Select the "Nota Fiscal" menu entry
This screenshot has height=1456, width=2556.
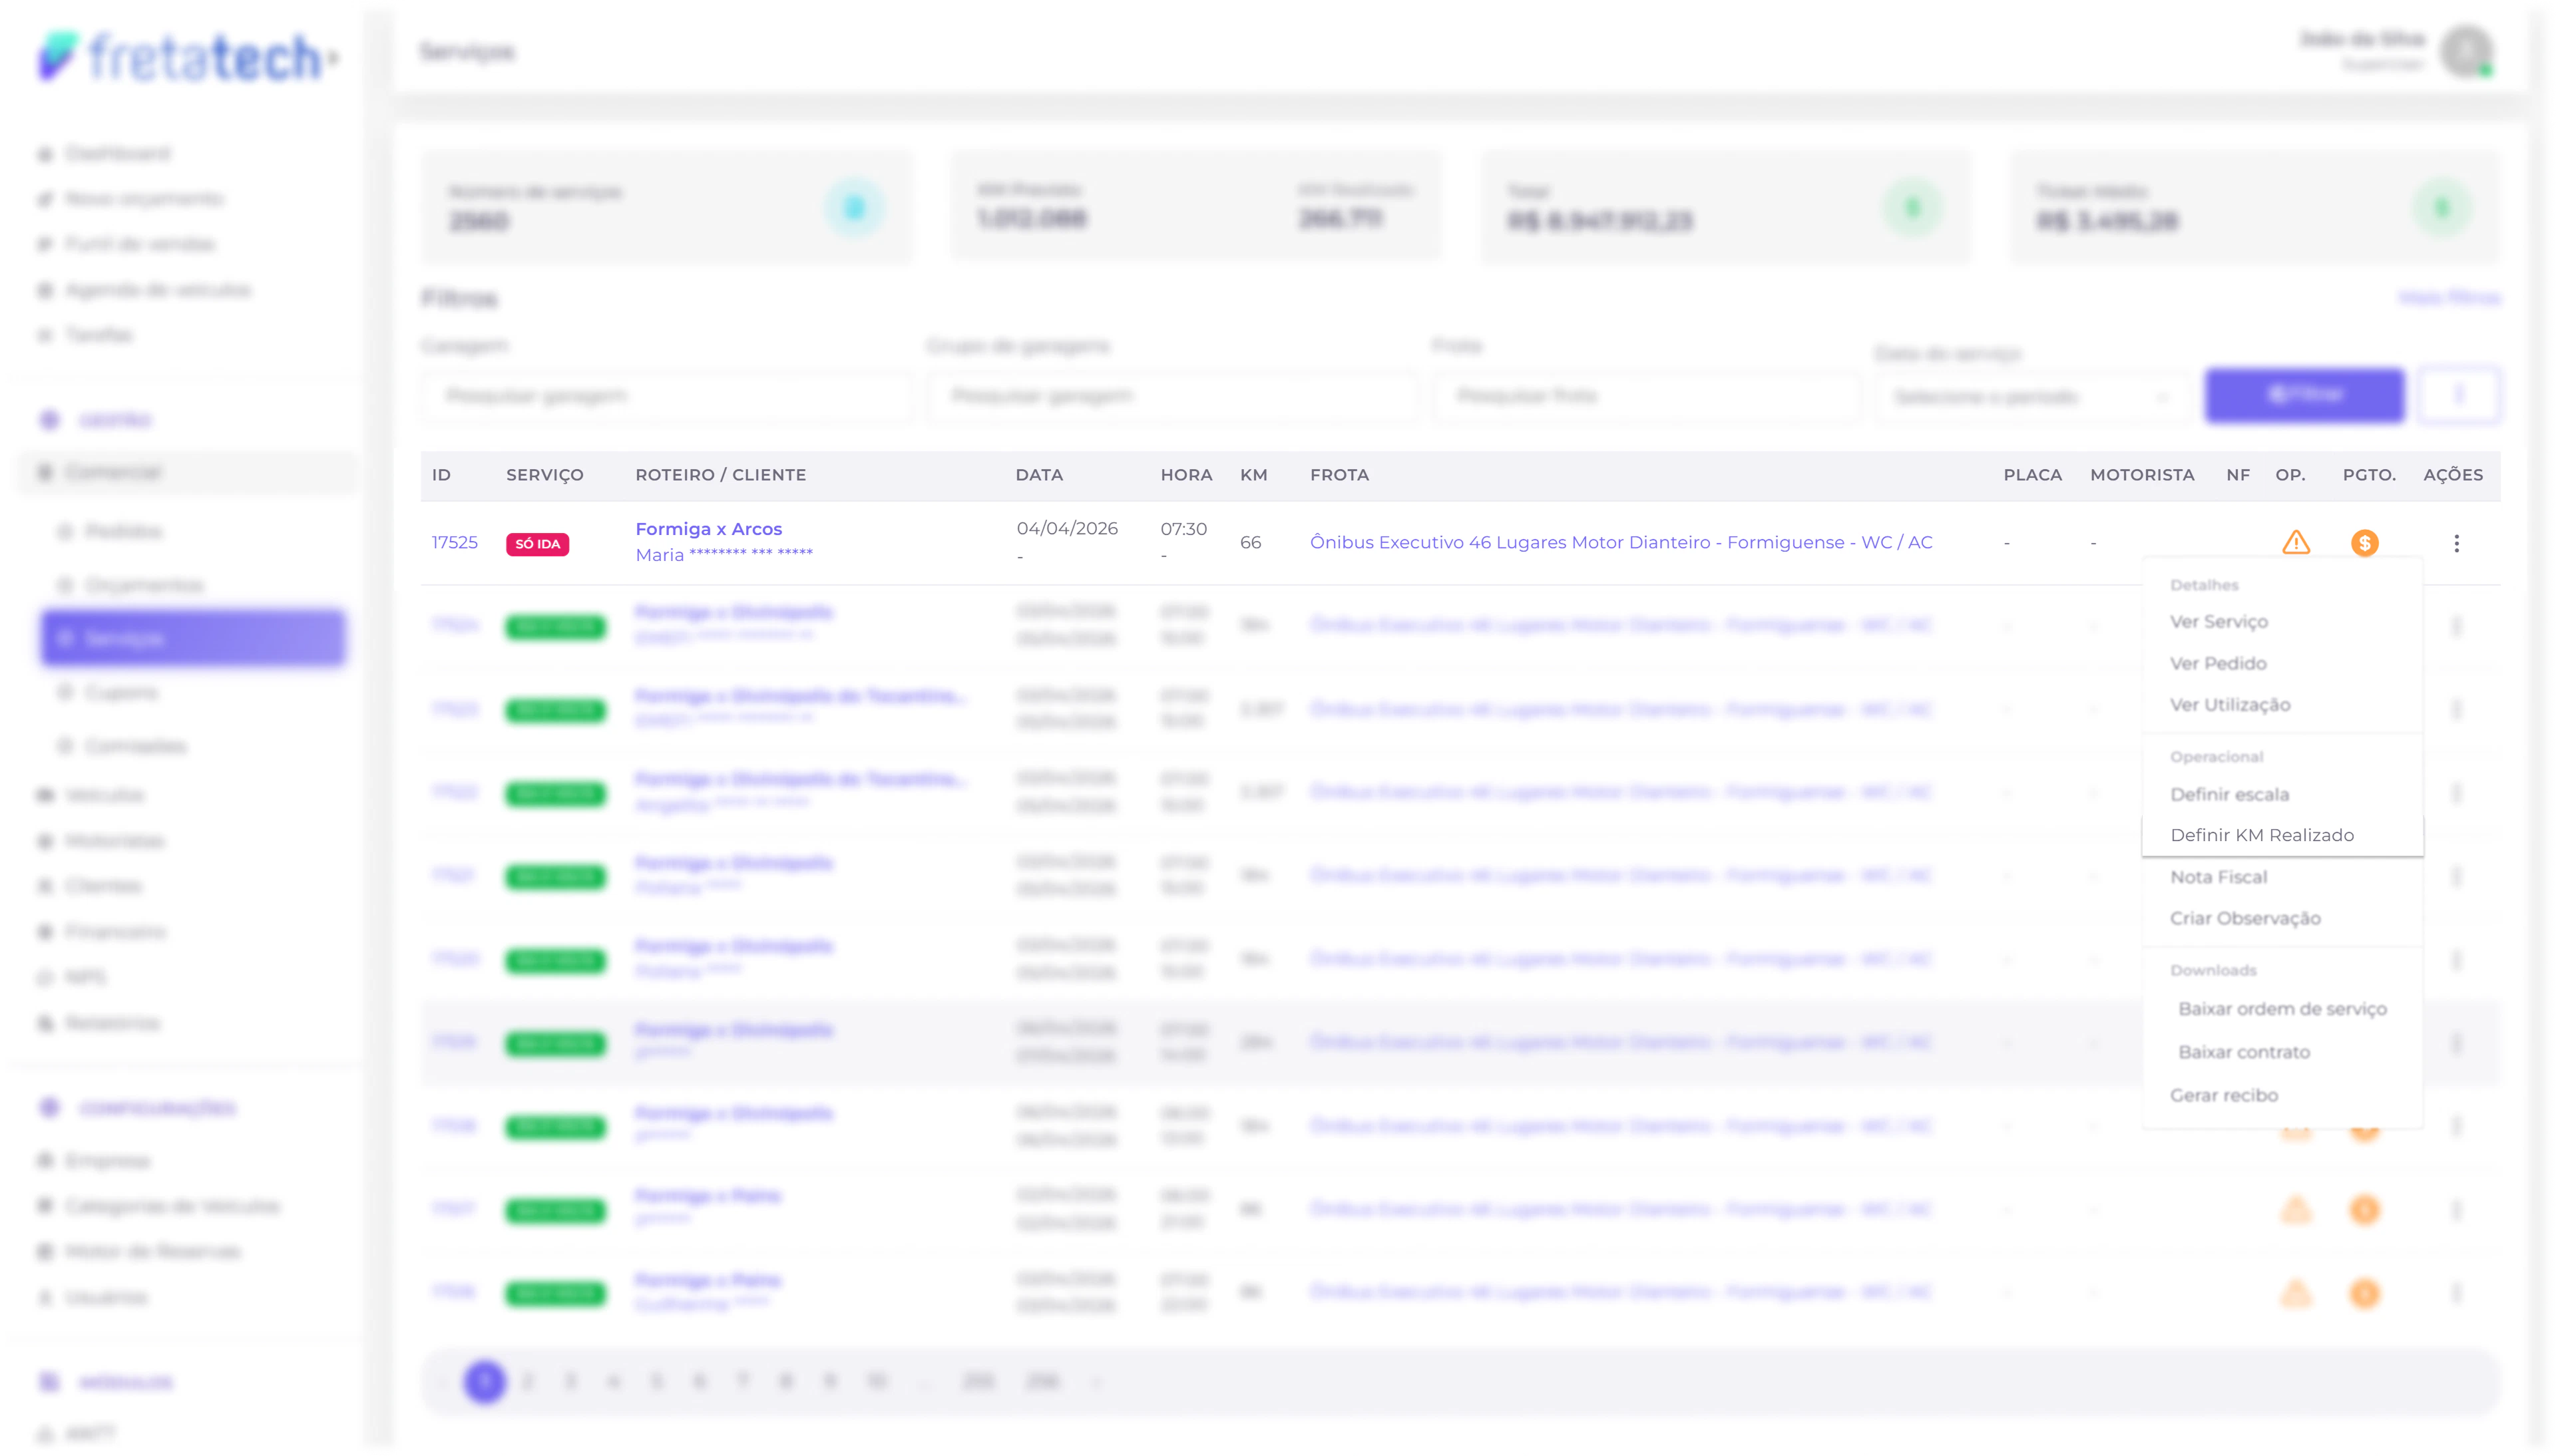pos(2220,876)
